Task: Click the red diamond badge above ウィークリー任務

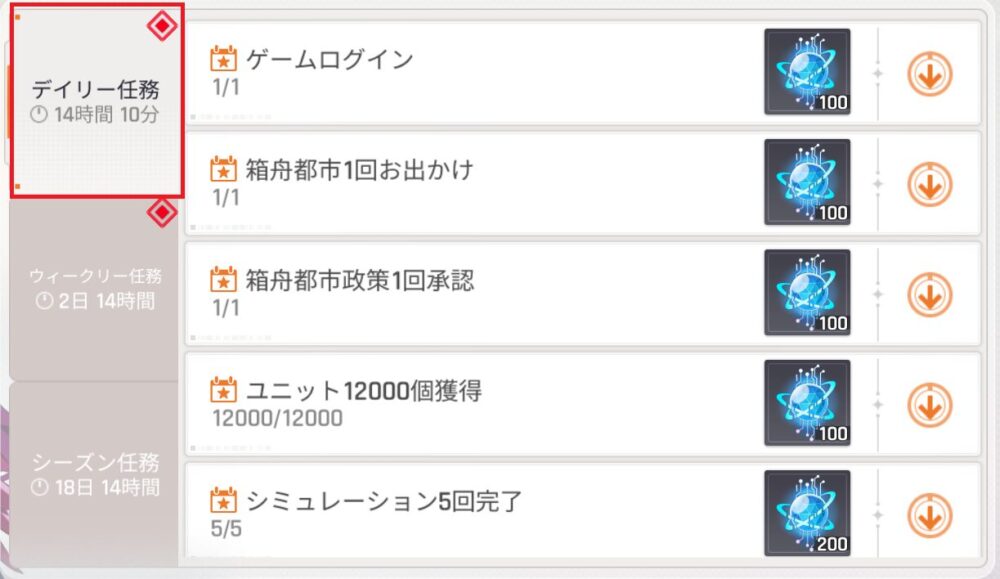Action: tap(162, 212)
